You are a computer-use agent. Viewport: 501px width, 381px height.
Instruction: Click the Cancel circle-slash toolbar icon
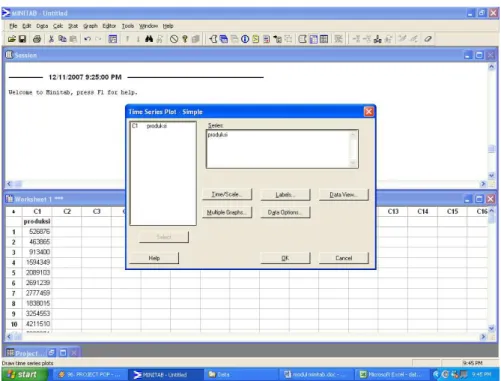pyautogui.click(x=174, y=39)
